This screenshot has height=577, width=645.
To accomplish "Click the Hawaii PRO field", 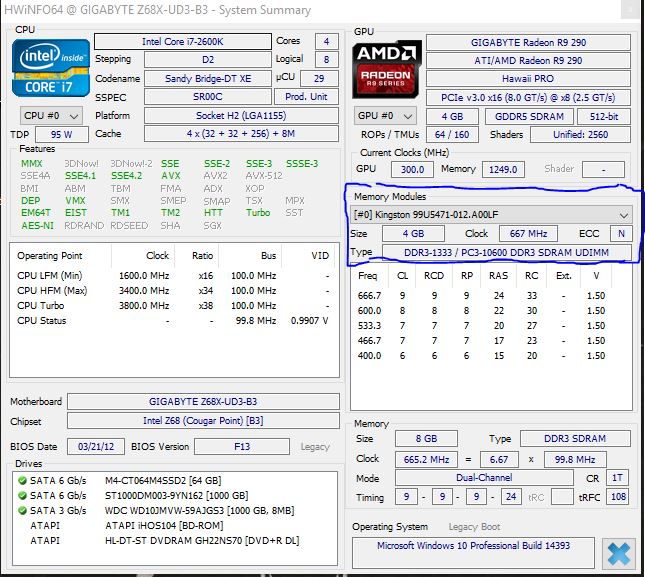I will pyautogui.click(x=528, y=79).
